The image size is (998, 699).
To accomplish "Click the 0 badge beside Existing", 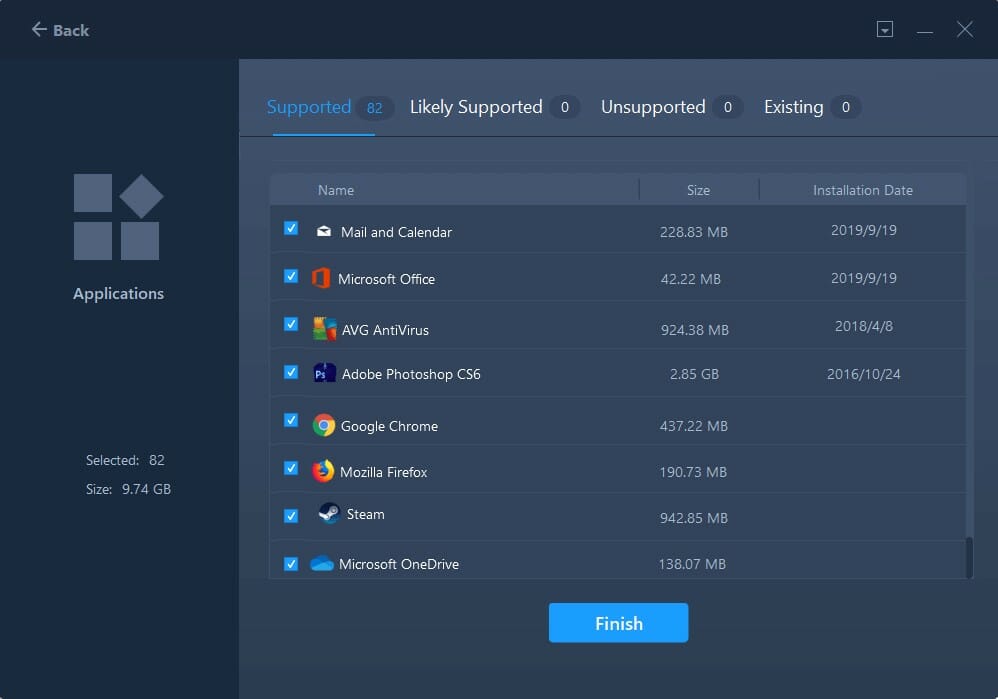I will [846, 108].
